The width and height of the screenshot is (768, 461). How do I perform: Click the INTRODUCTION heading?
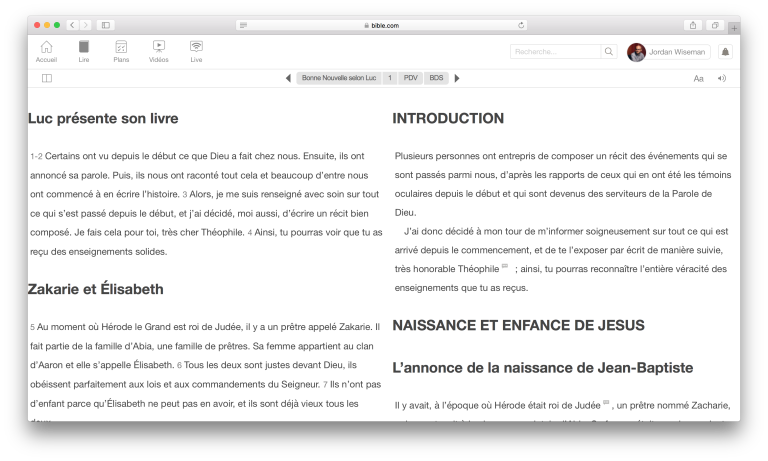click(448, 119)
